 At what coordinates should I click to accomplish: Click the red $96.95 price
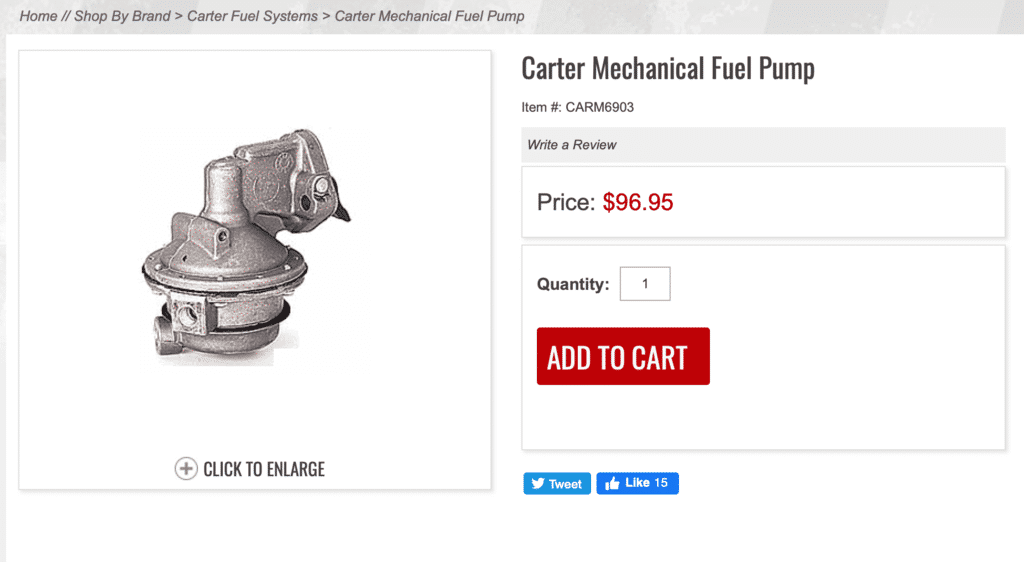coord(638,202)
